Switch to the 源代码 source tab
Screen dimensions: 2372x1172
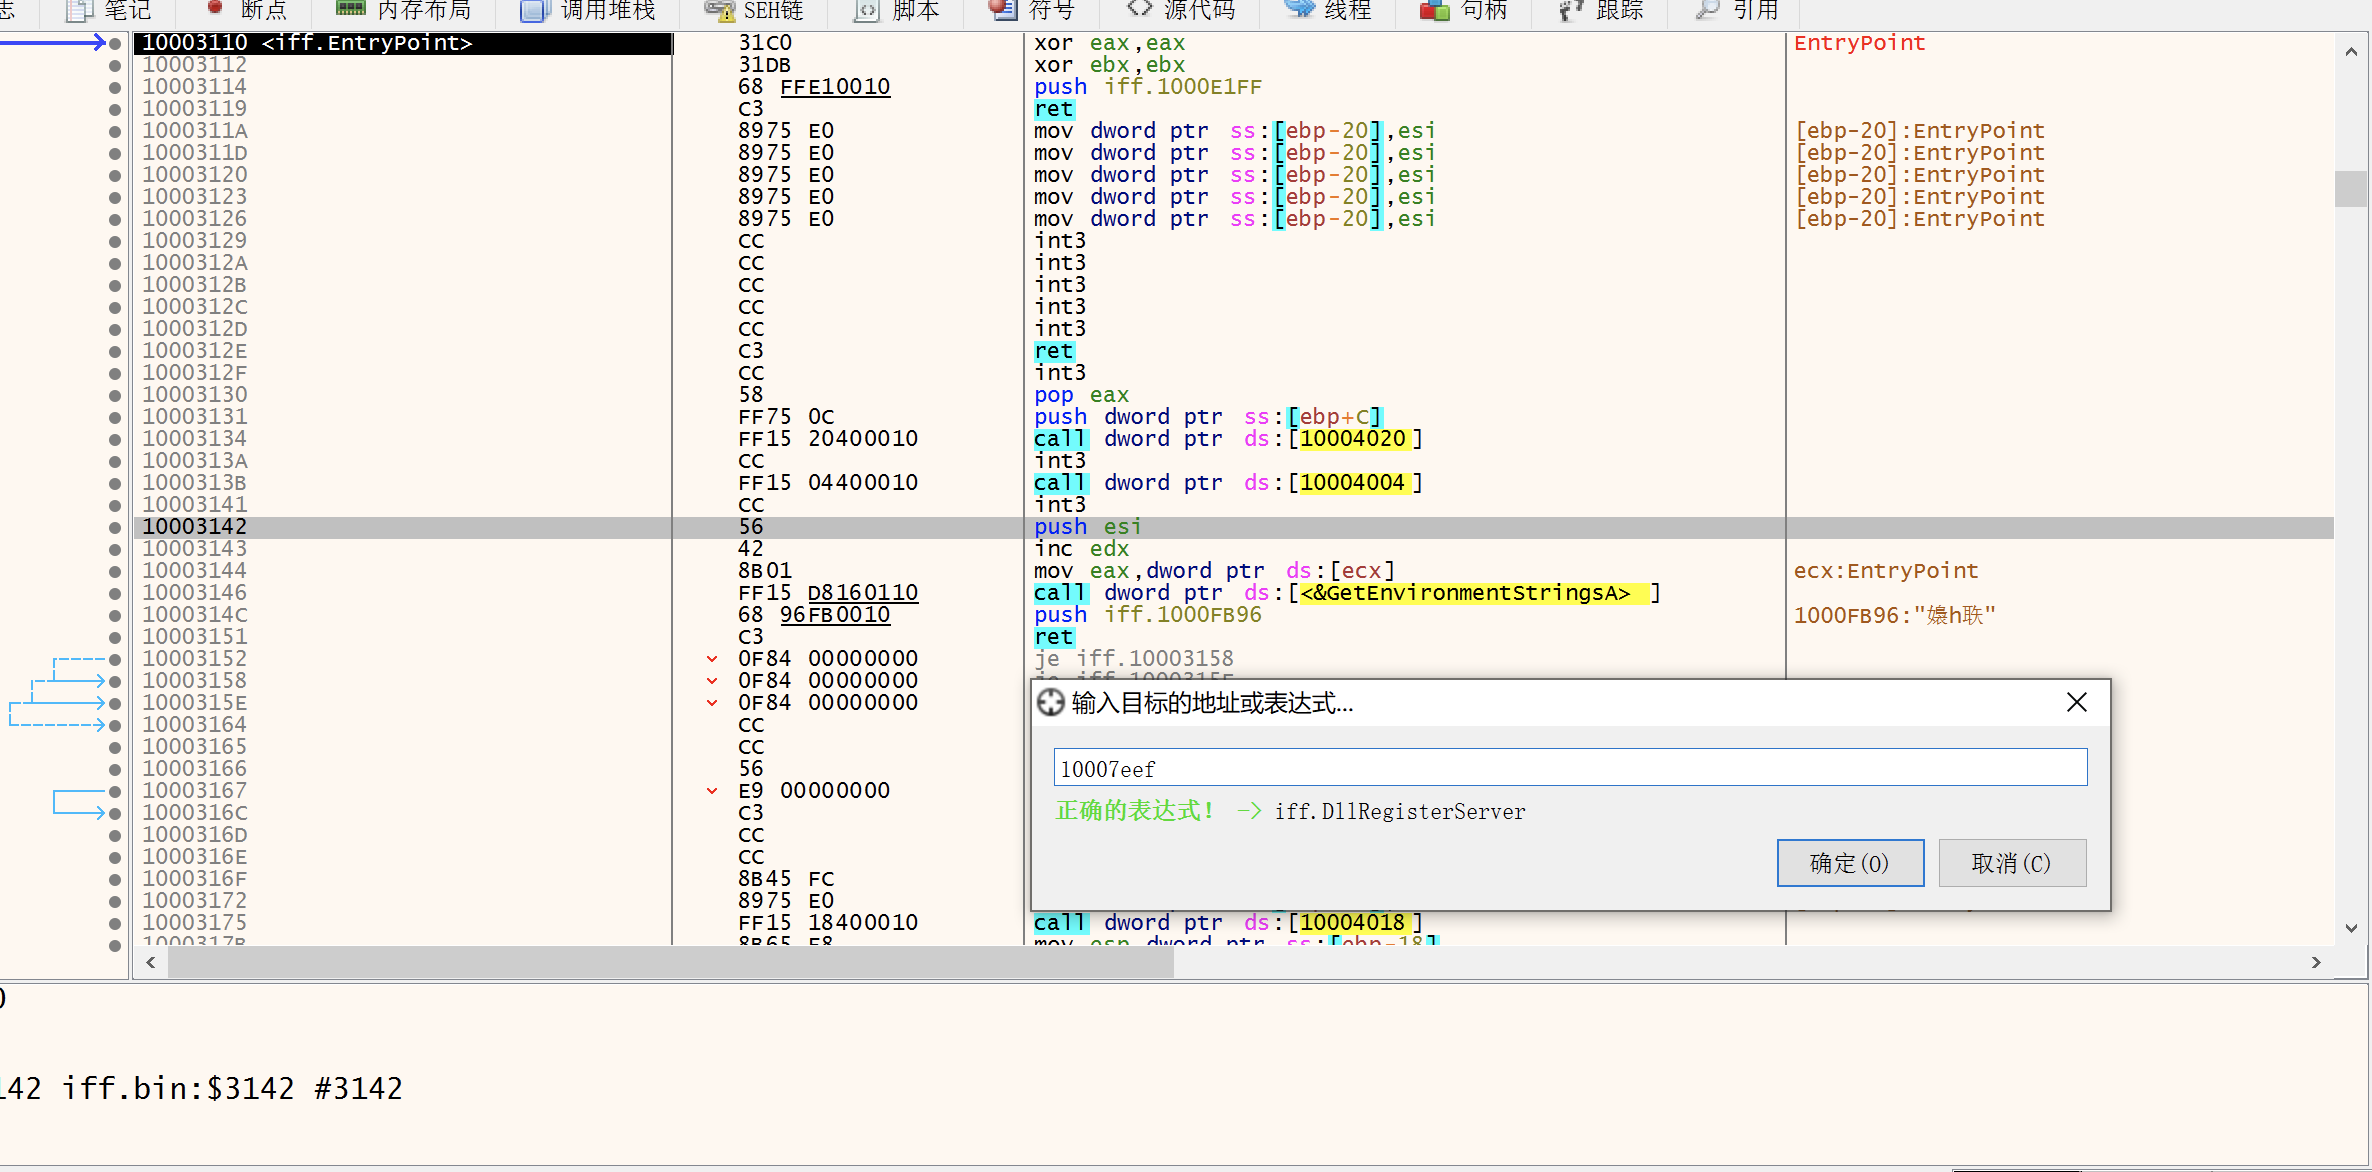1181,11
